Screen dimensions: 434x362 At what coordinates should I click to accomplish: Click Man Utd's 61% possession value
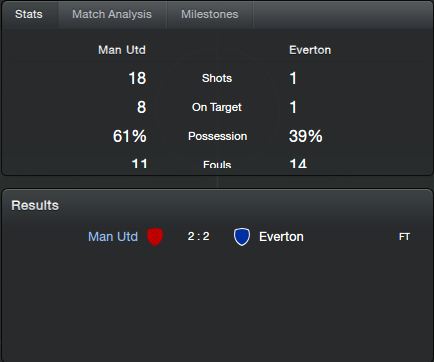click(x=130, y=136)
